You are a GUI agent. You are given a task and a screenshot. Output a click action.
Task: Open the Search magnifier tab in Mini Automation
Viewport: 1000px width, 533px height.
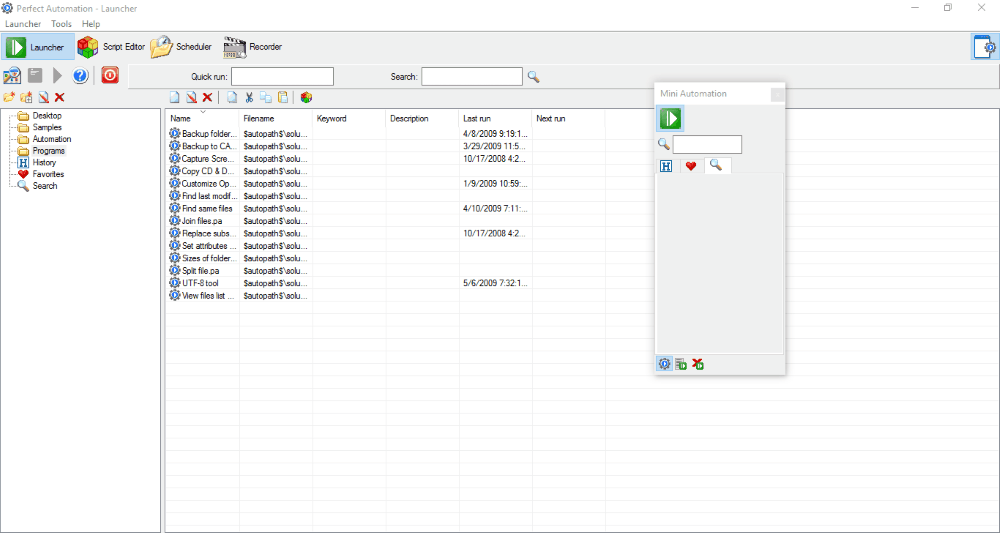717,166
